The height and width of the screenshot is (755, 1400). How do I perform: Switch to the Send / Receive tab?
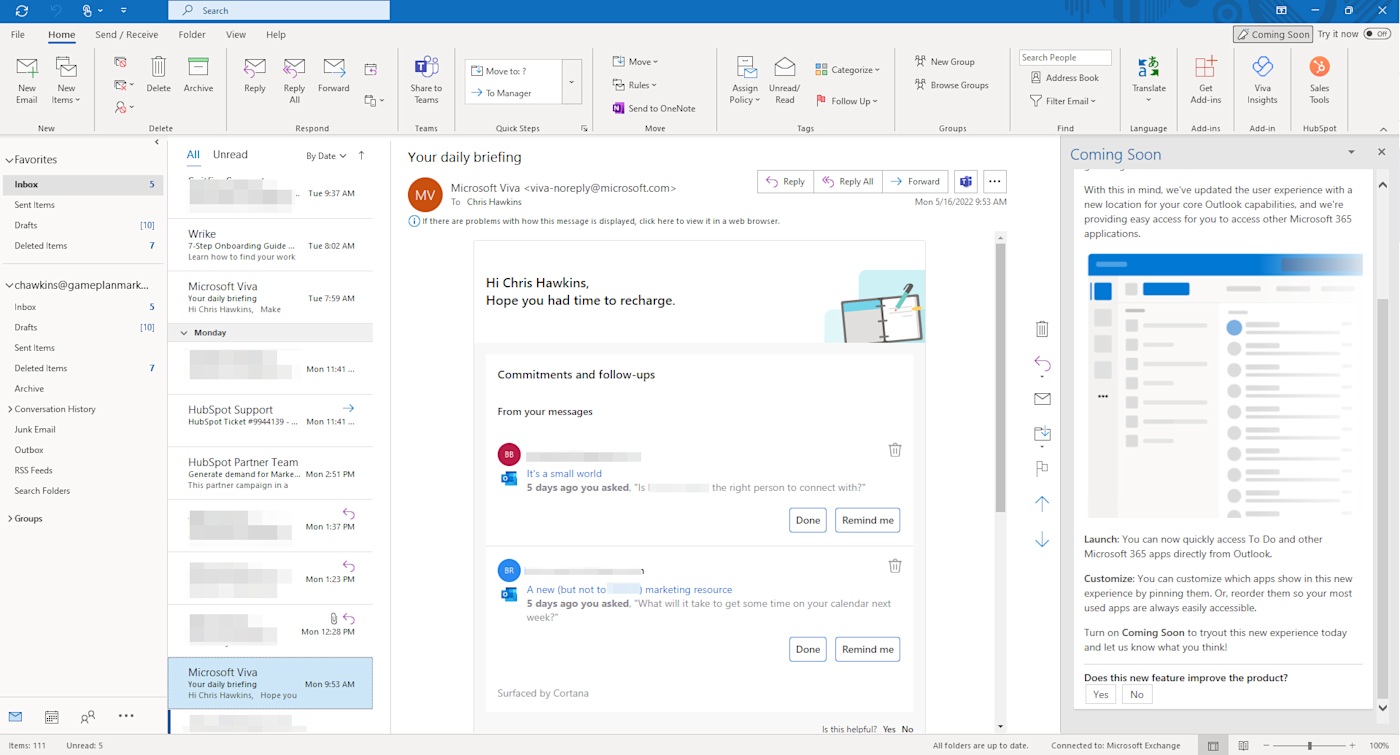127,35
